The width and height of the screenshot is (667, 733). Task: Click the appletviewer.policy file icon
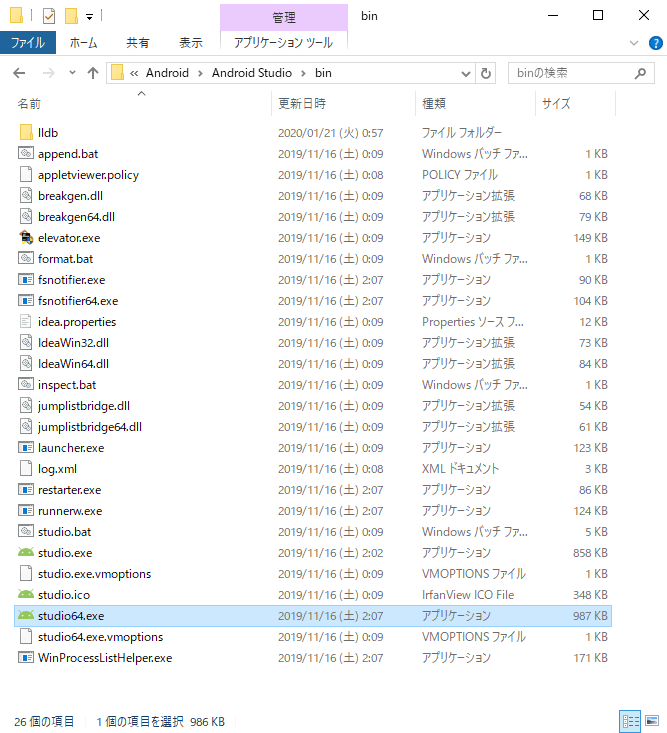click(26, 174)
